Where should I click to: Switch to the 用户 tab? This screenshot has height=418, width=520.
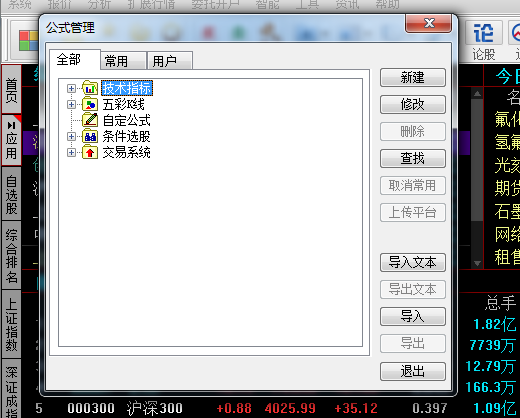coord(170,61)
